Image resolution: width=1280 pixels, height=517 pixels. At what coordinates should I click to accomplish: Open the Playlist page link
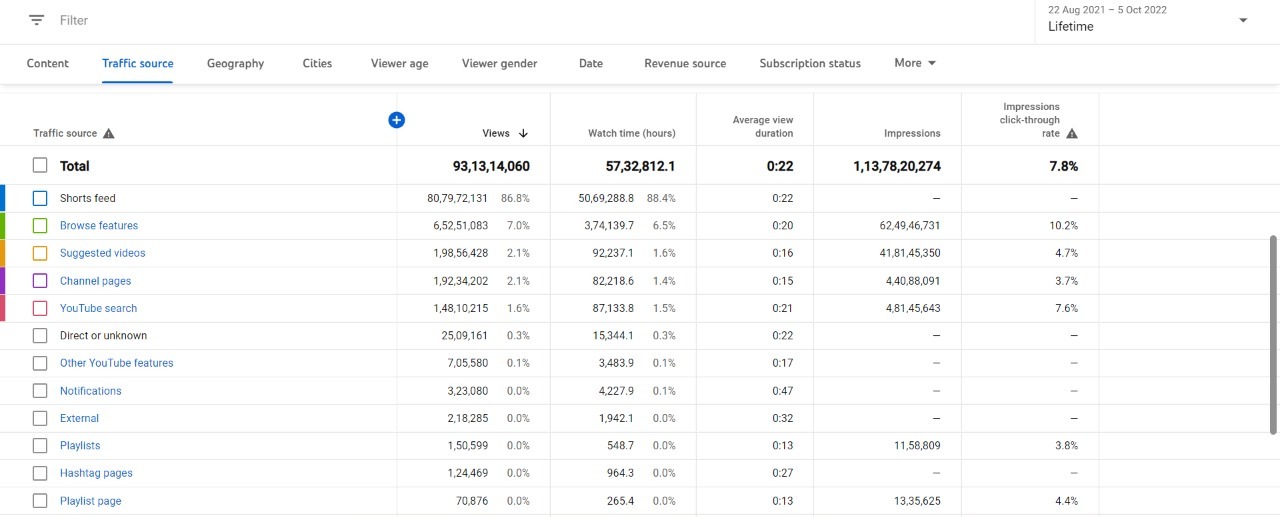coord(90,501)
